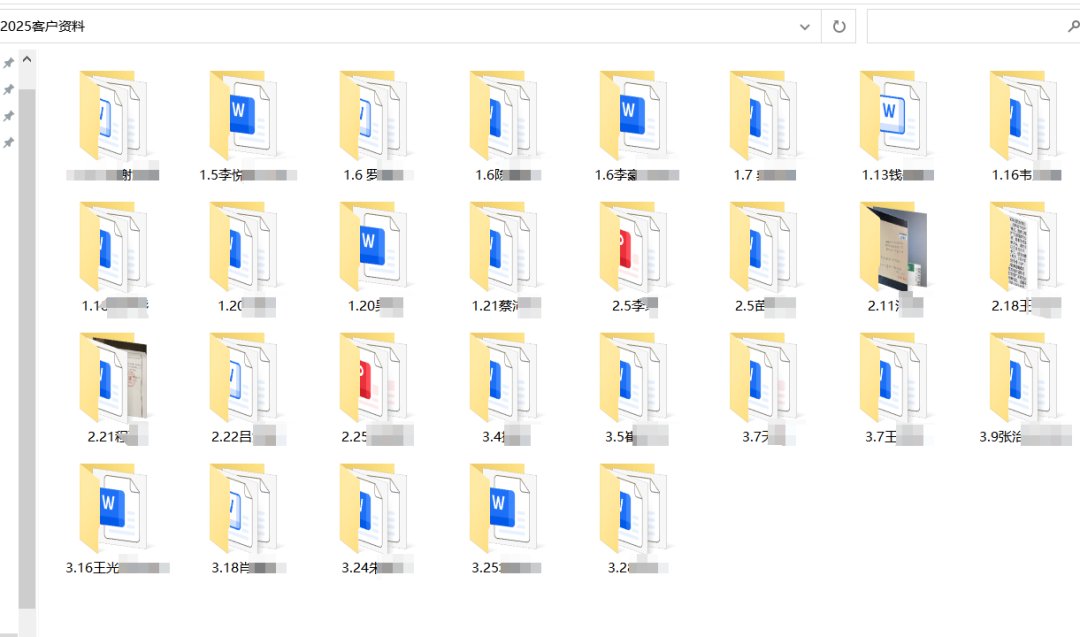Select the 2.5苗 folder
This screenshot has height=637, width=1080.
(x=764, y=257)
